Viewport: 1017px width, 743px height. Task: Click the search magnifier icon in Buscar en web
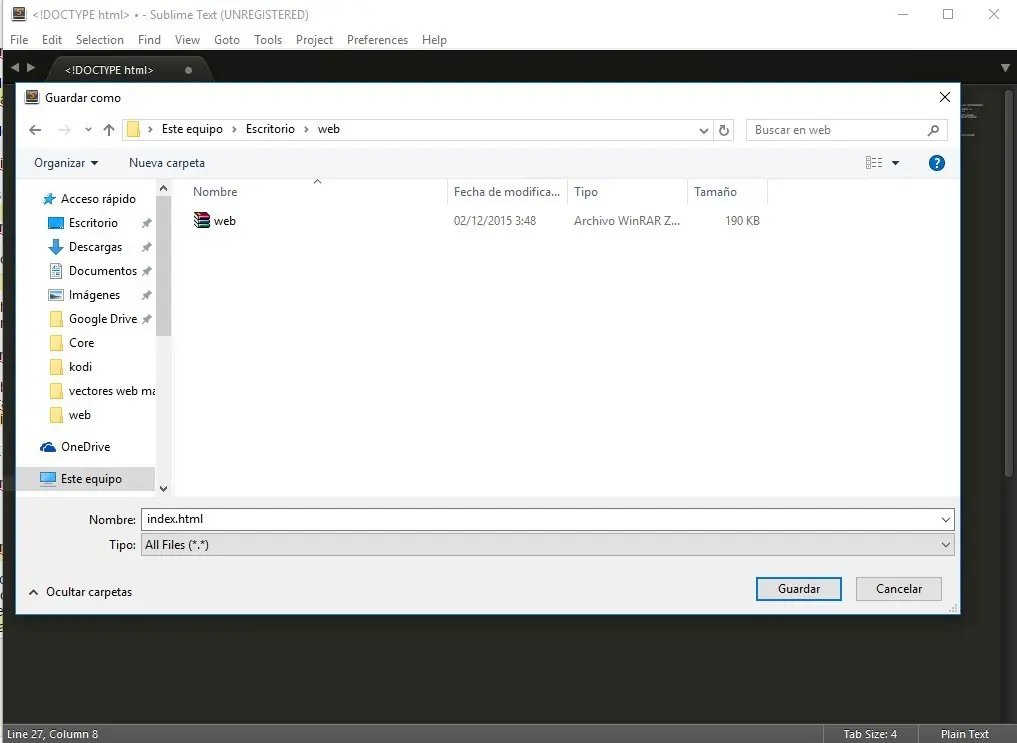pos(933,130)
